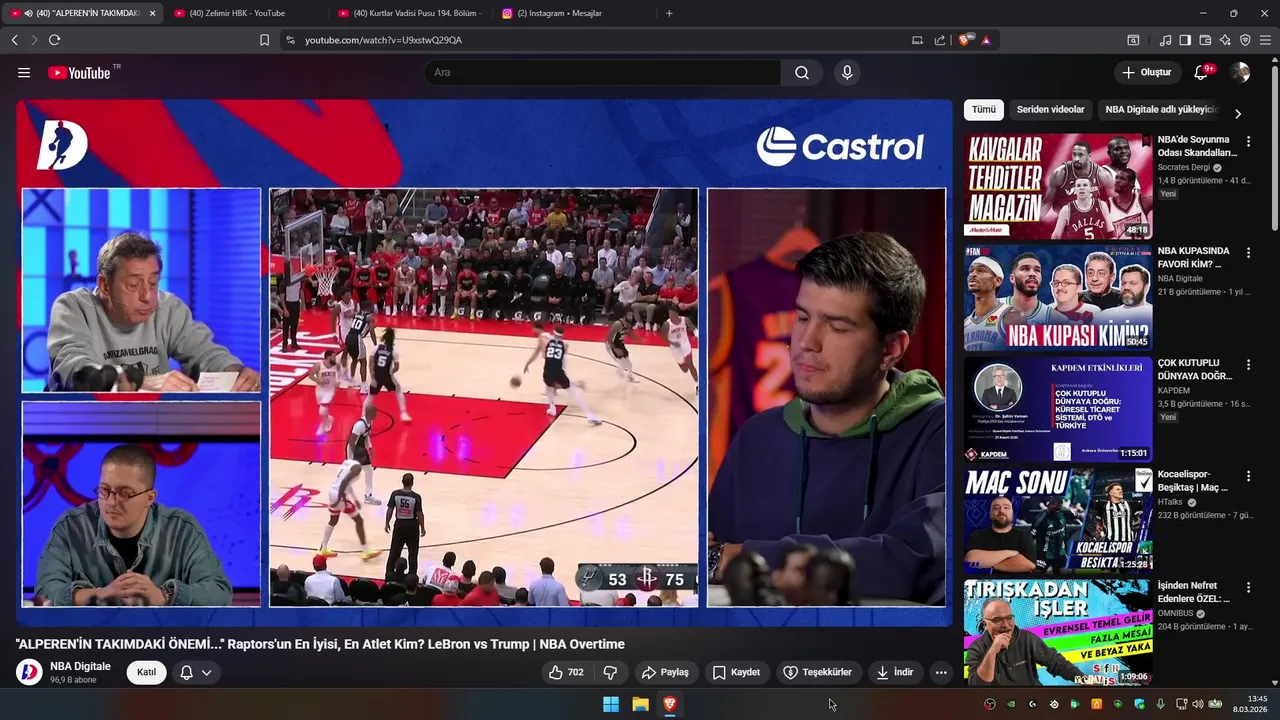Open a new browser tab

669,13
